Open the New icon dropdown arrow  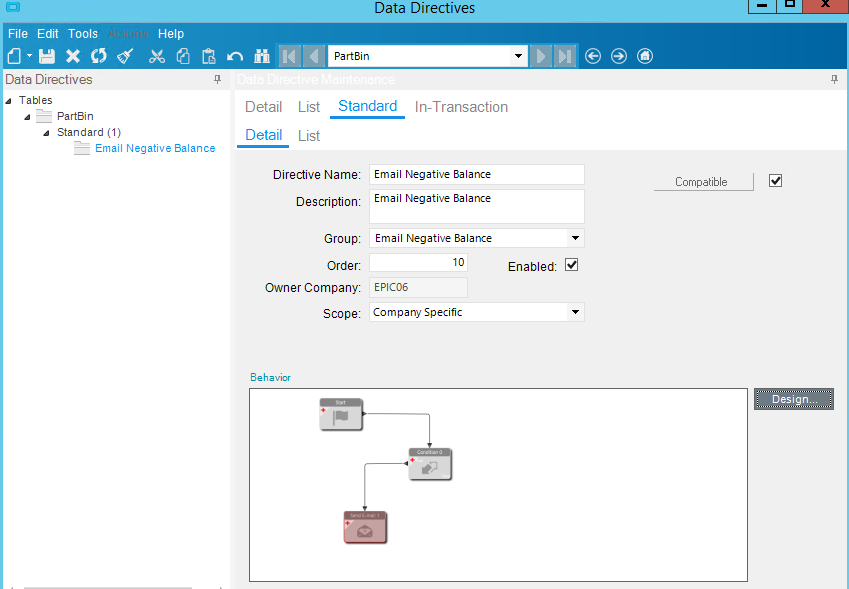29,56
